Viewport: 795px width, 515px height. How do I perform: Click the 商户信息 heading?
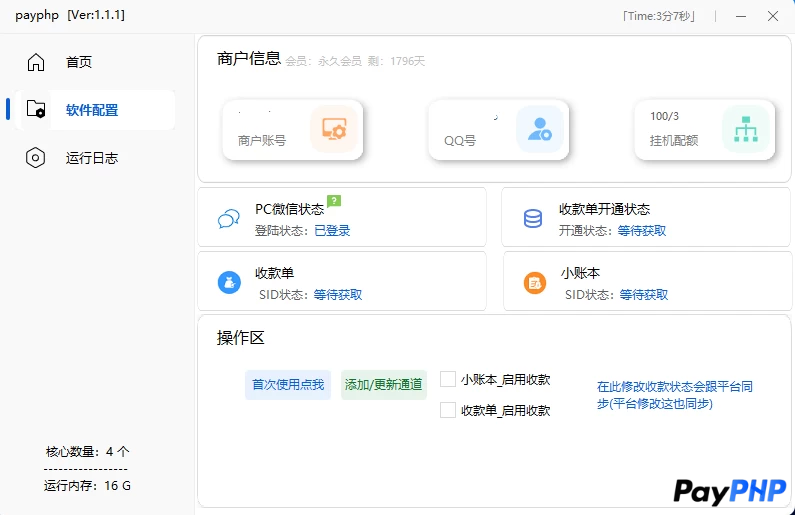249,59
